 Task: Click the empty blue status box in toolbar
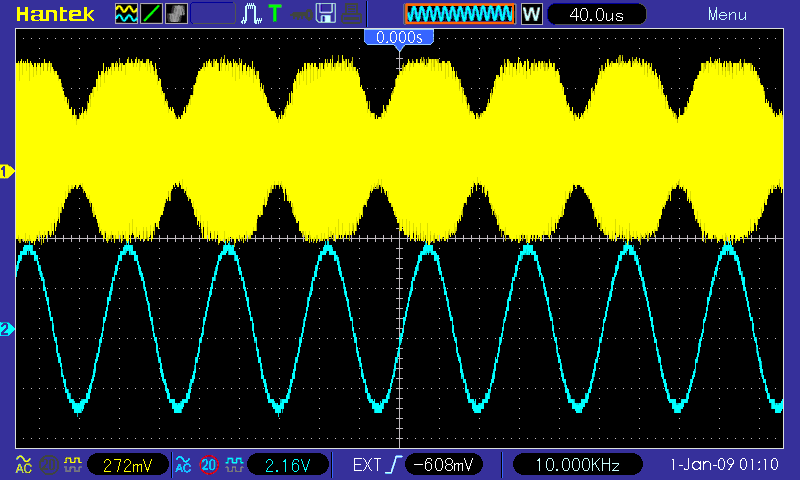(x=213, y=14)
